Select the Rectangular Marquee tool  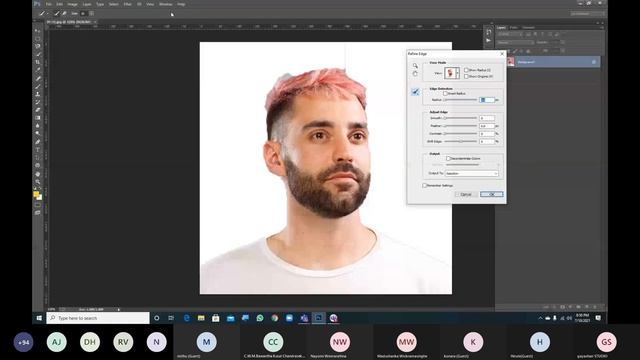38,39
